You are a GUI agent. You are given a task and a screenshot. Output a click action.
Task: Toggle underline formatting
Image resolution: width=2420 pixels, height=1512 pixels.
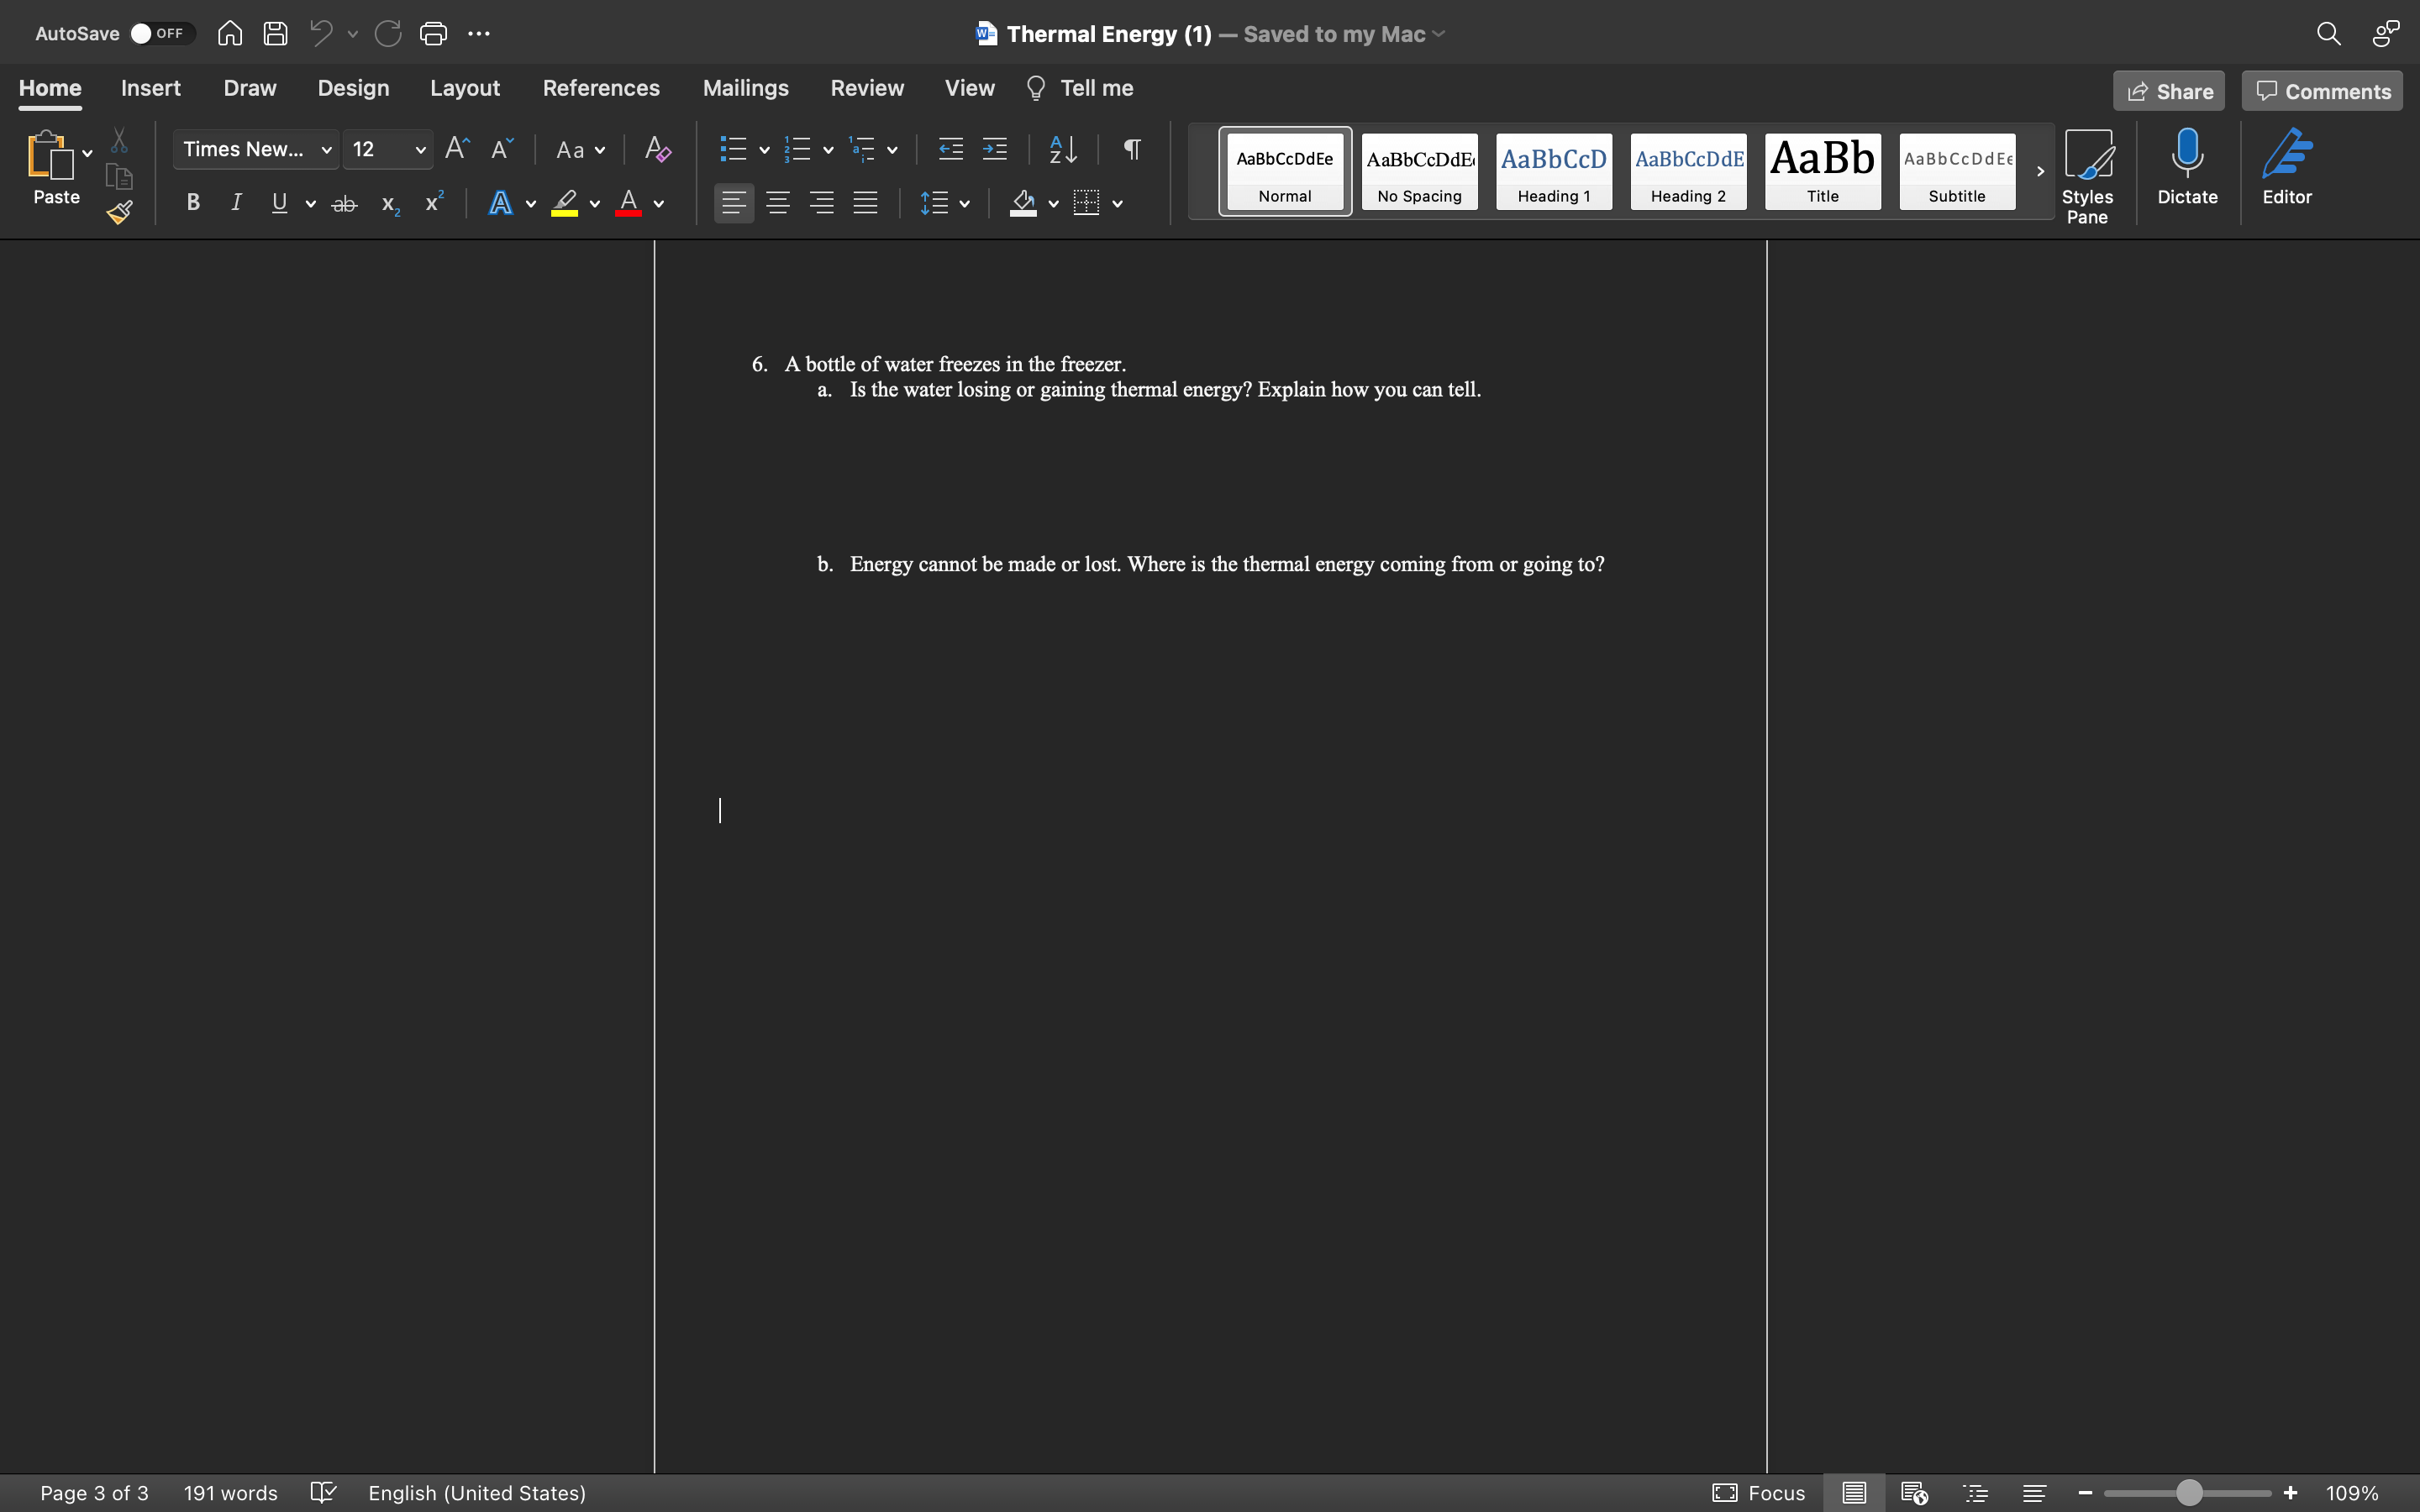pos(279,203)
